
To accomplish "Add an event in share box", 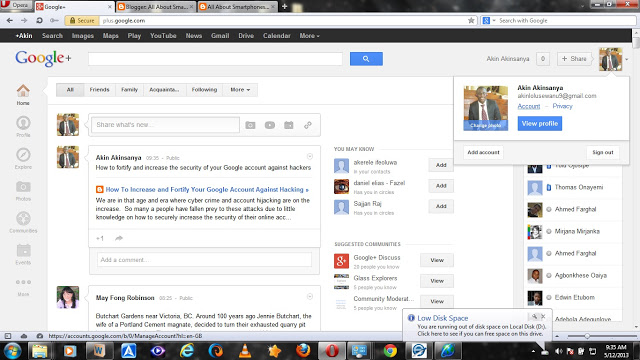I will pyautogui.click(x=289, y=125).
